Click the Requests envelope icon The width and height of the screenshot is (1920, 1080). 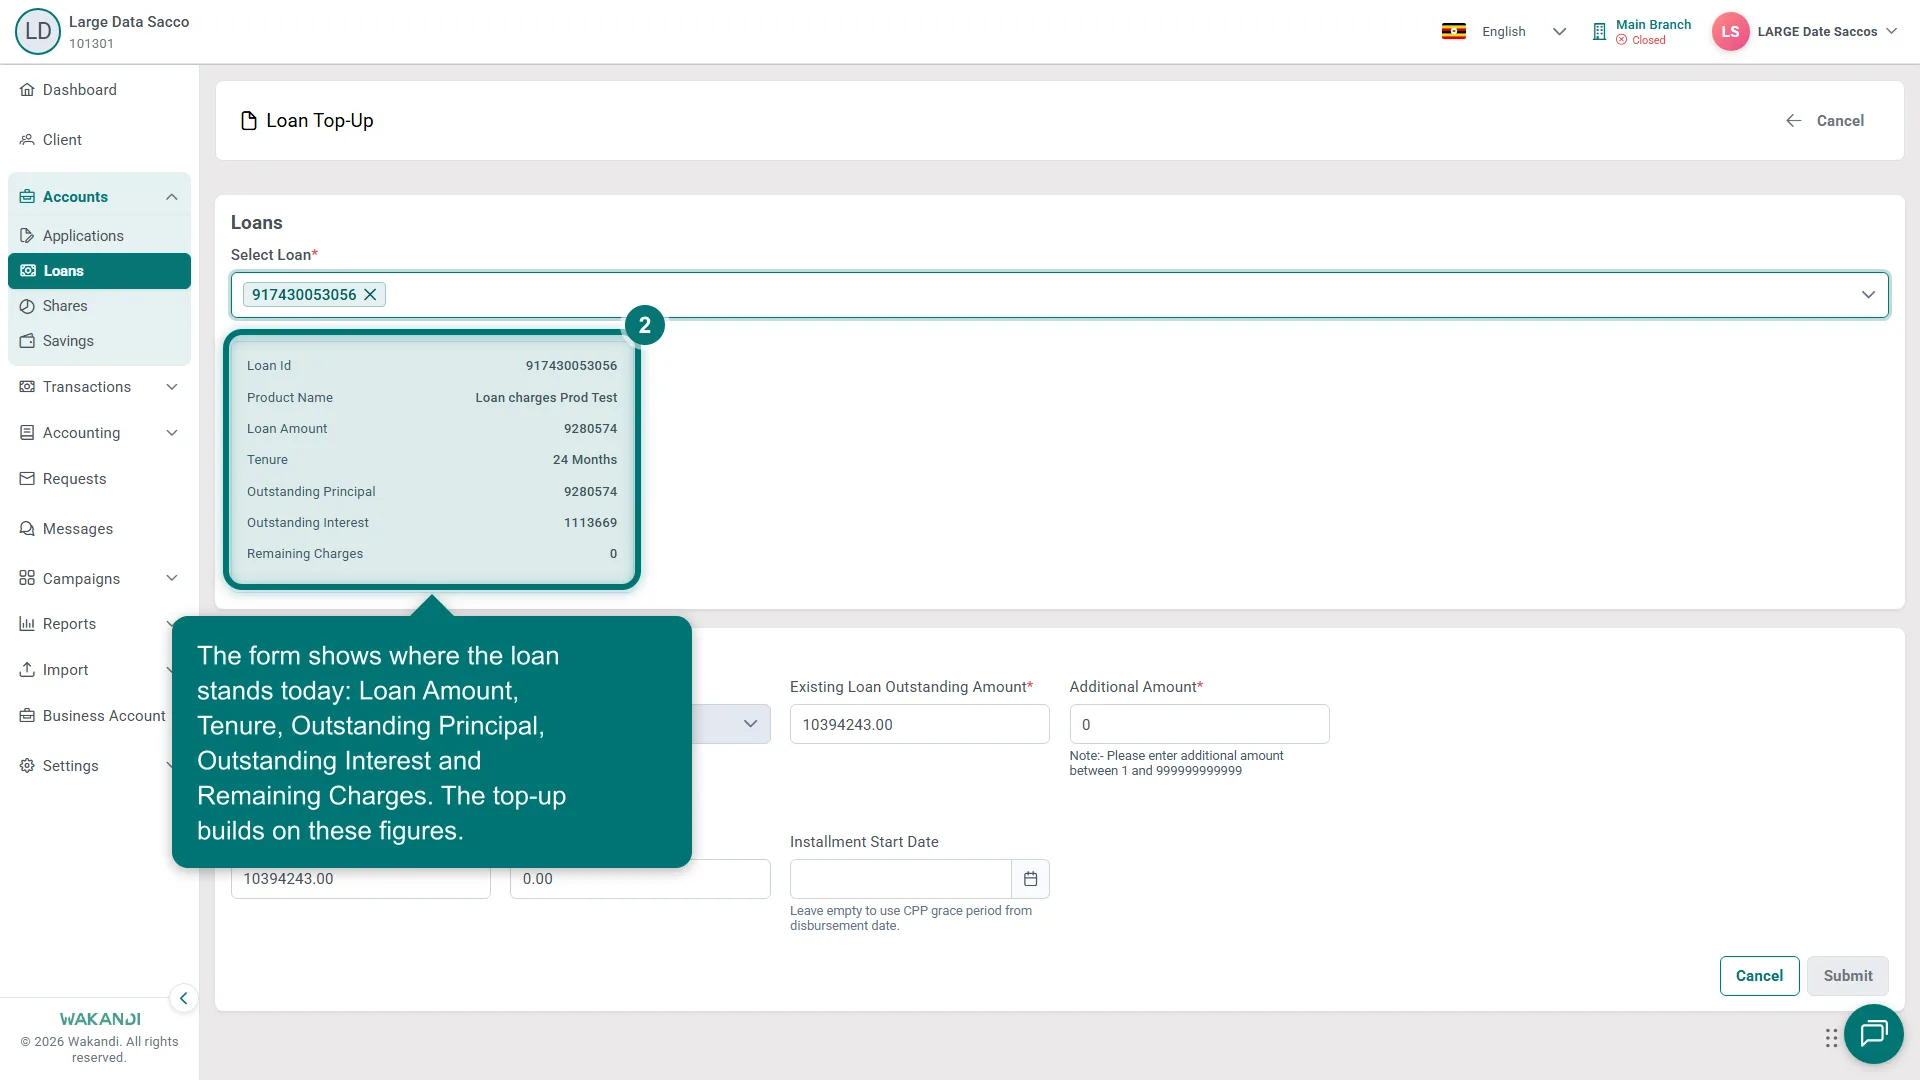pyautogui.click(x=27, y=479)
